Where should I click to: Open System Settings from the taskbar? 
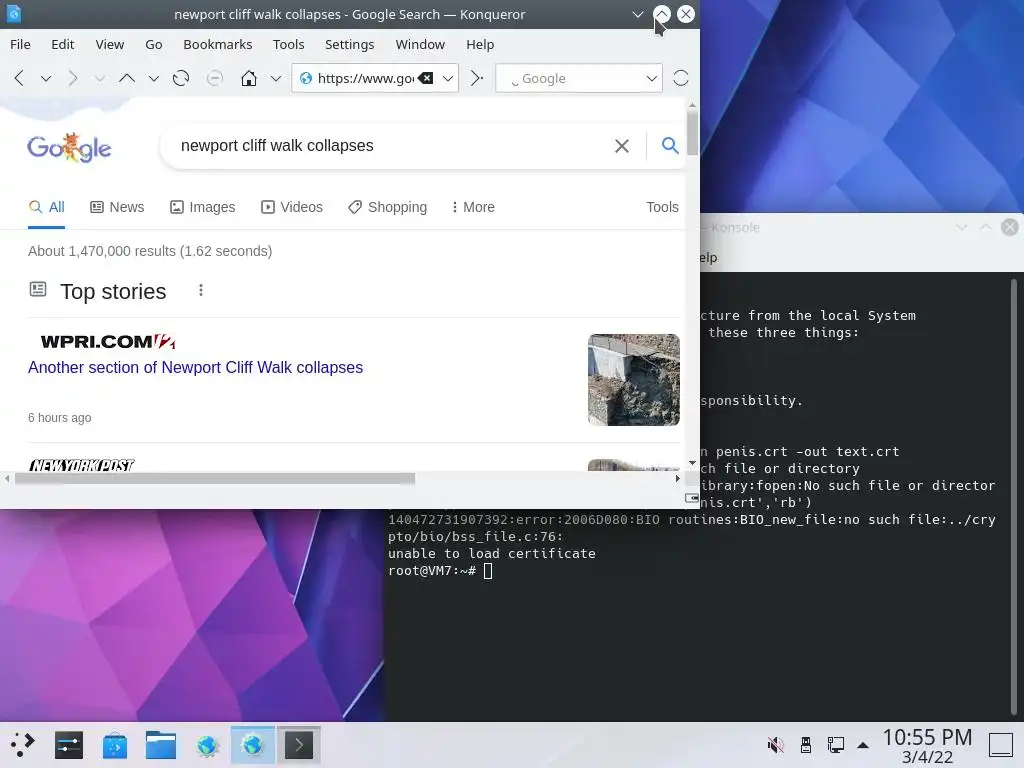point(69,744)
